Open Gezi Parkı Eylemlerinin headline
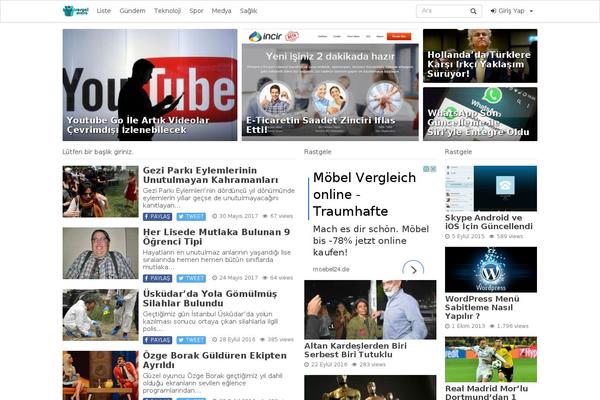This screenshot has width=600, height=400. coord(210,175)
